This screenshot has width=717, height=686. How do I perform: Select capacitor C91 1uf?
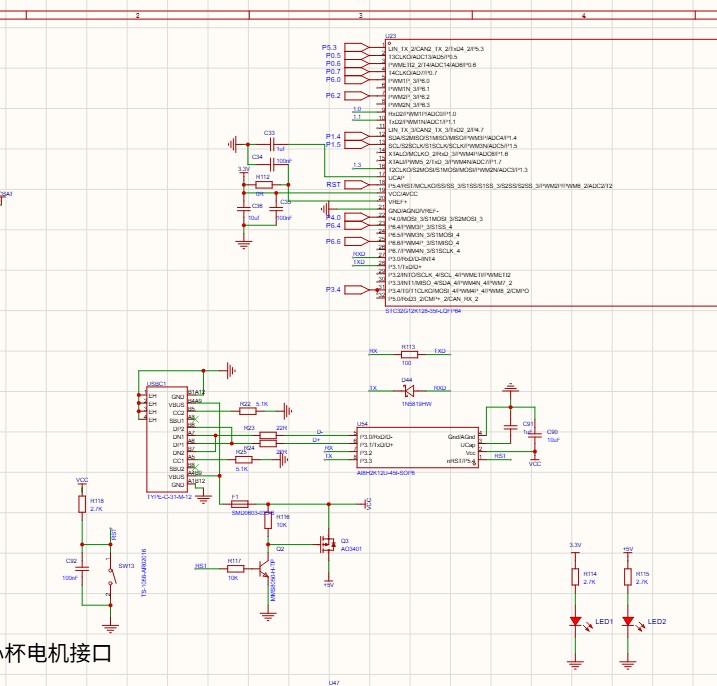511,427
